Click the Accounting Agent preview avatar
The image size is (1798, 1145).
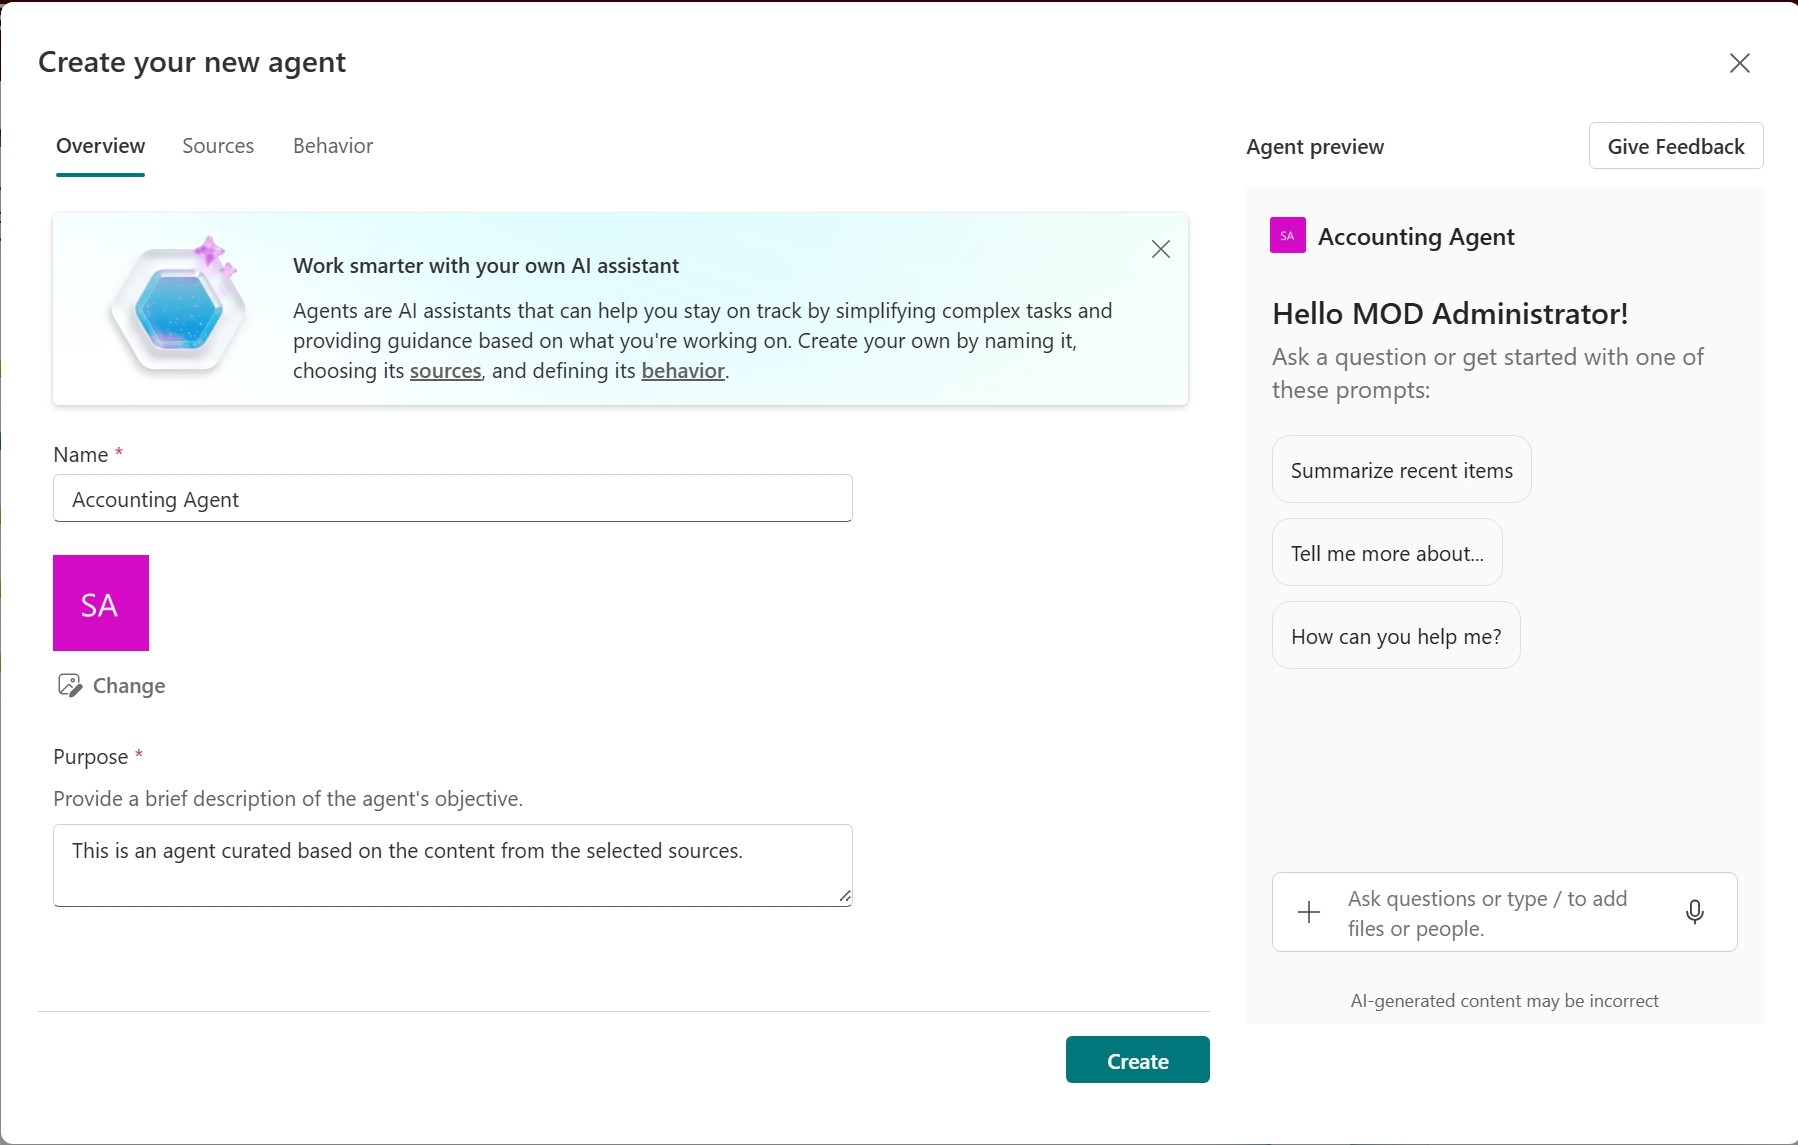click(x=1287, y=235)
